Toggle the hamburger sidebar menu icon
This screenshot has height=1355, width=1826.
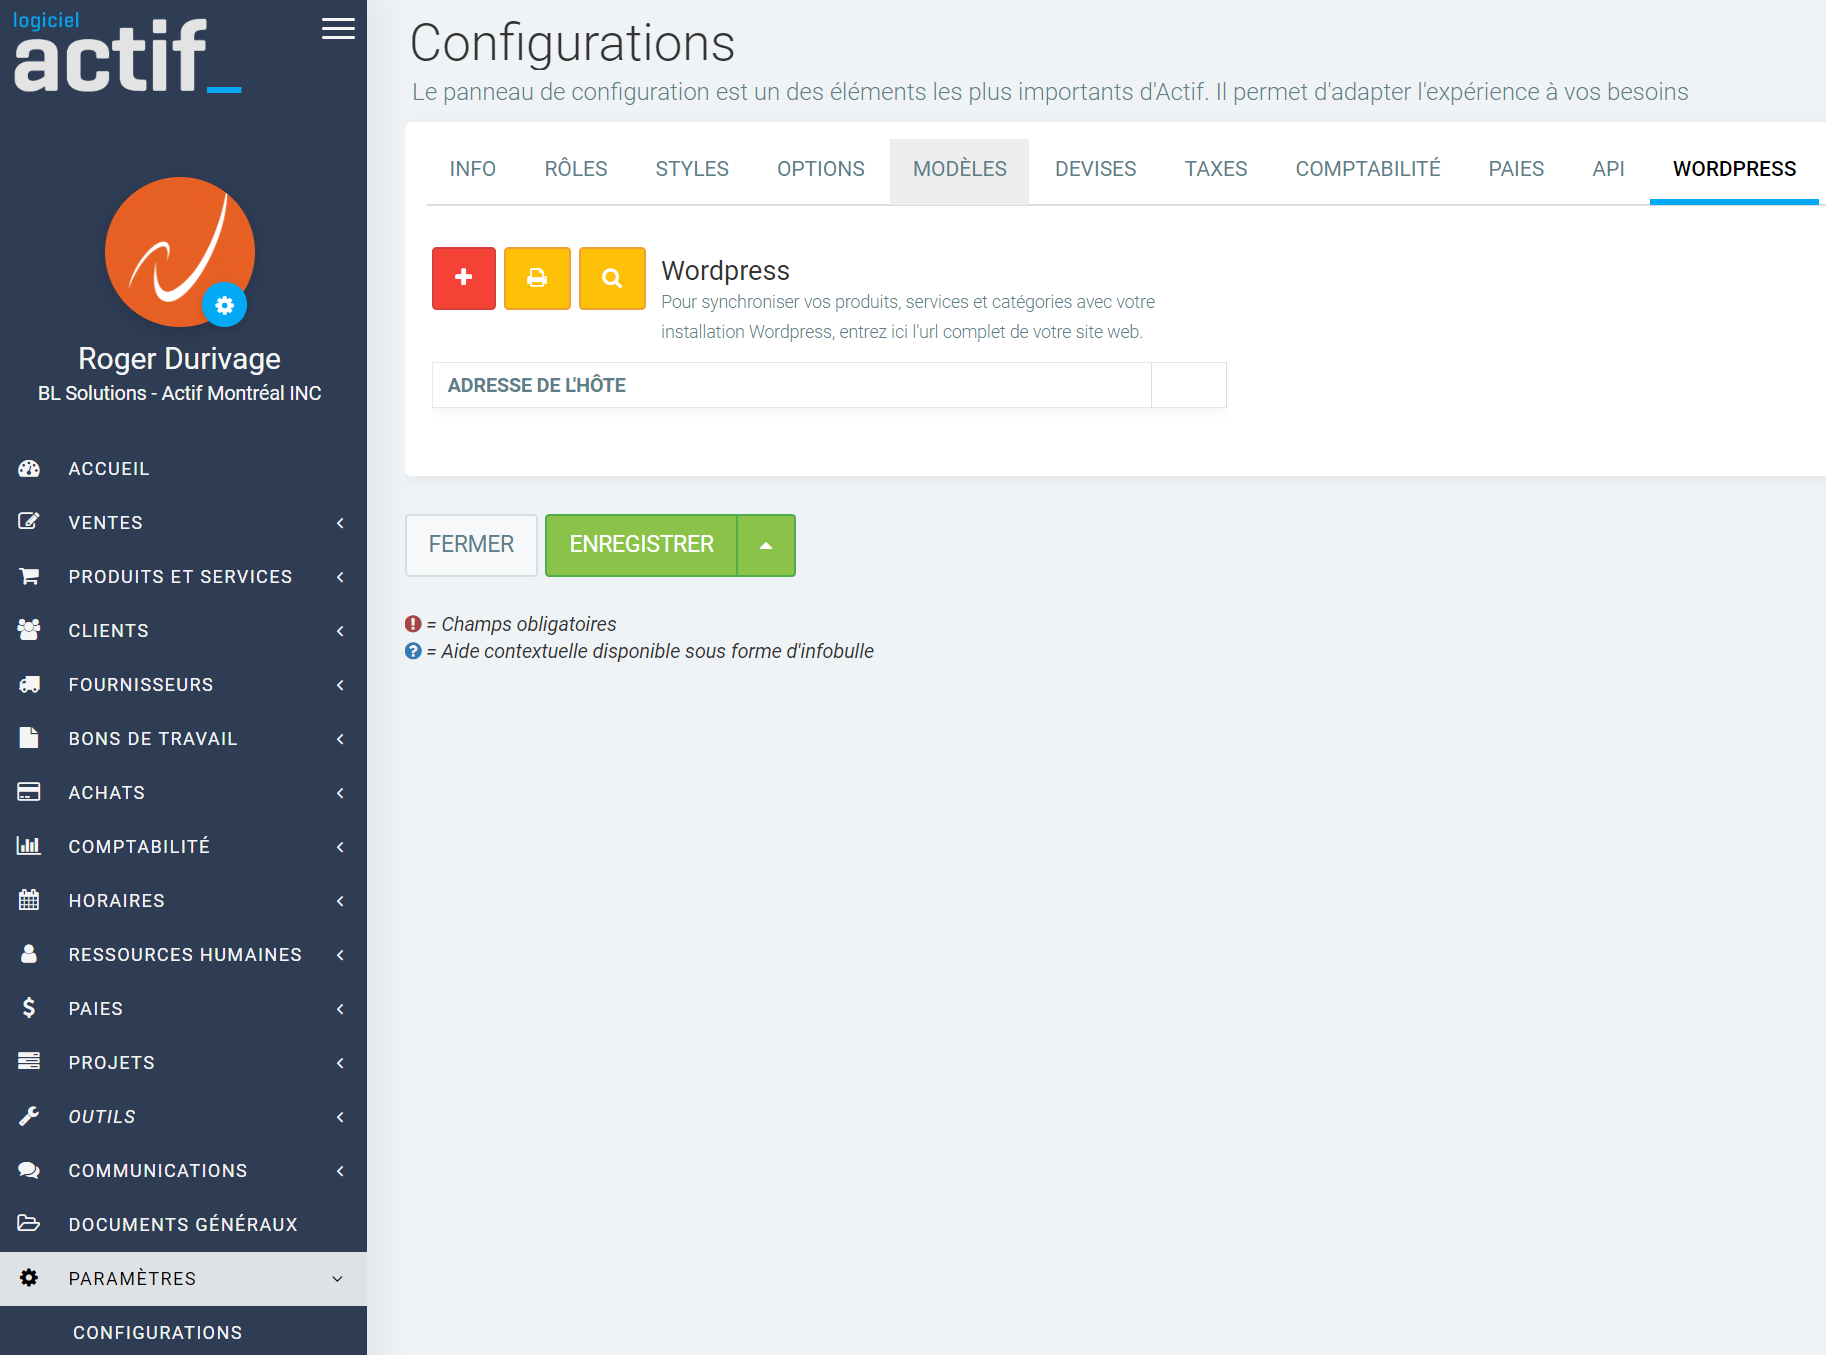point(338,29)
